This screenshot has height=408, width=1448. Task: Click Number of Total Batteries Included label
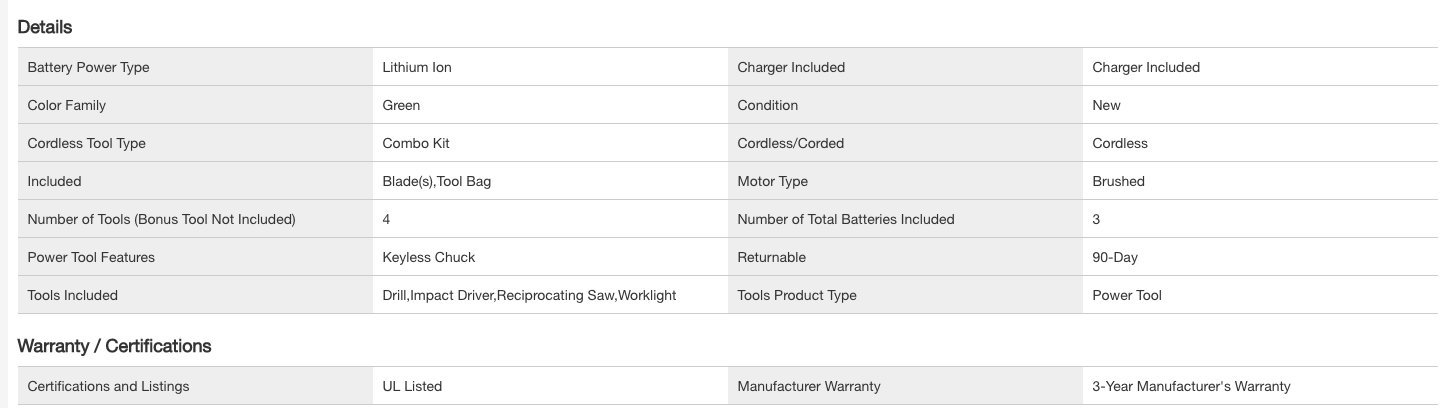coord(846,219)
